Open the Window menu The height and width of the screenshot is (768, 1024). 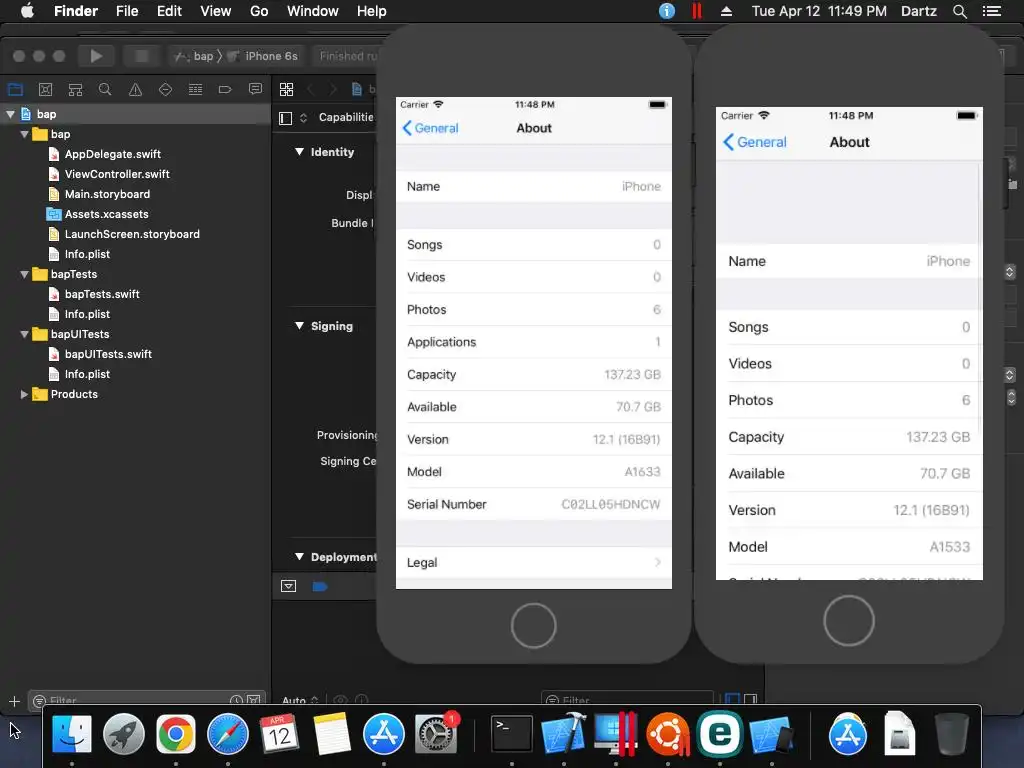tap(312, 11)
